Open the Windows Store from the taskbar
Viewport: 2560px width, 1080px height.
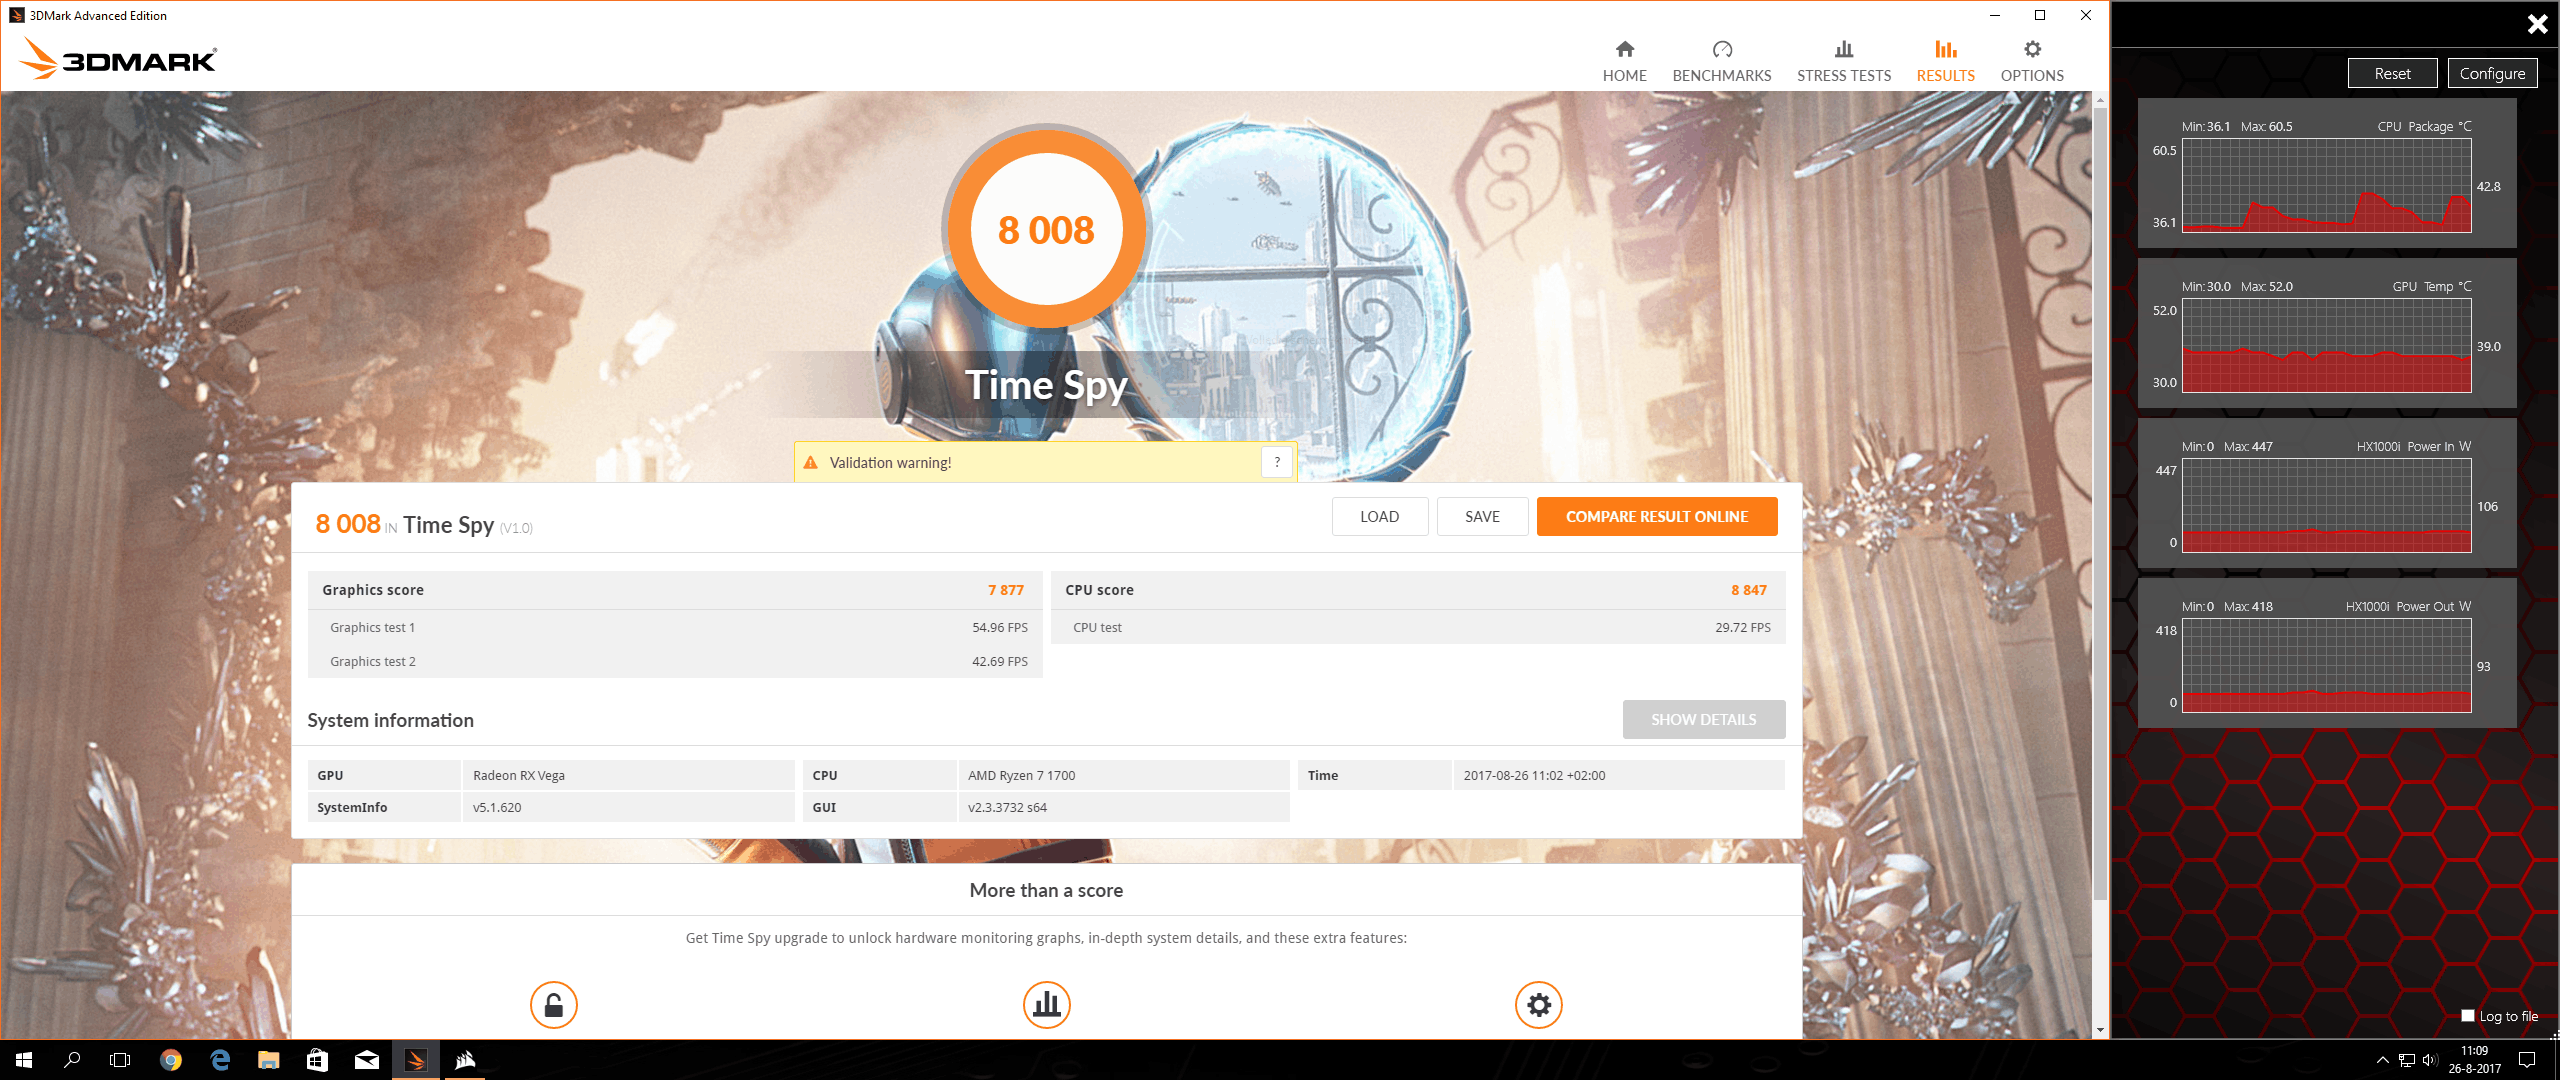318,1060
